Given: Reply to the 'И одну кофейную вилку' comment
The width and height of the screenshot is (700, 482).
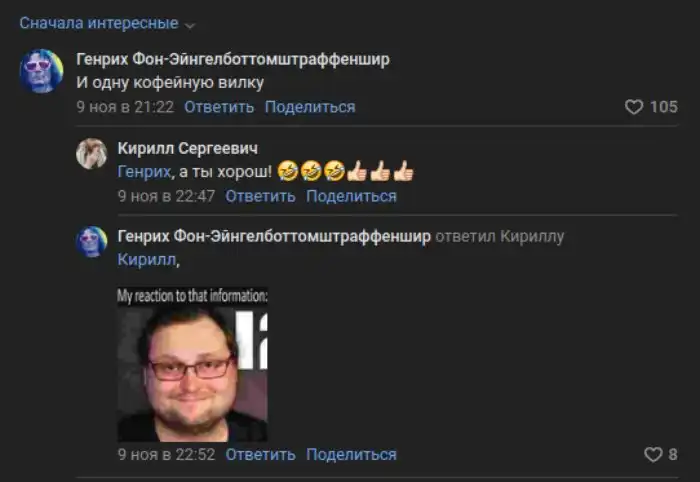Looking at the screenshot, I should [219, 107].
